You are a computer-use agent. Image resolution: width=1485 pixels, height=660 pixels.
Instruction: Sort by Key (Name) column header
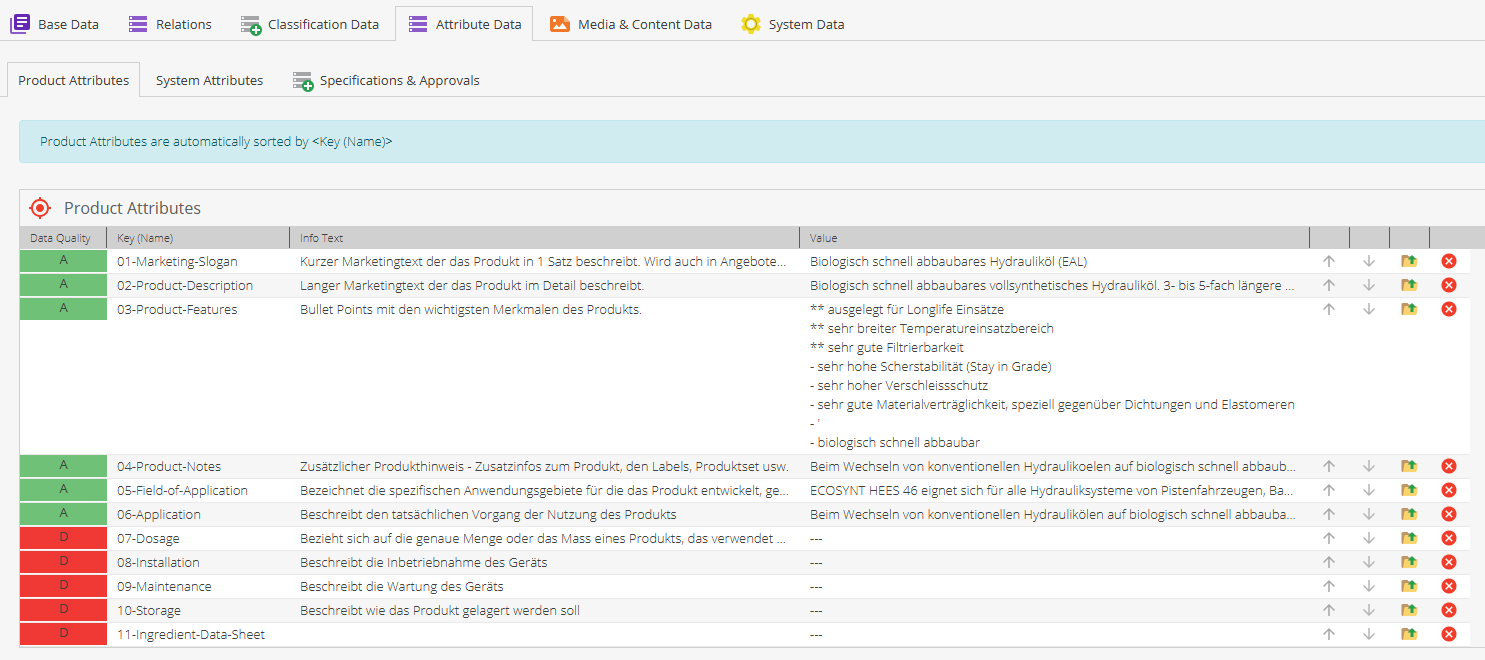tap(145, 238)
